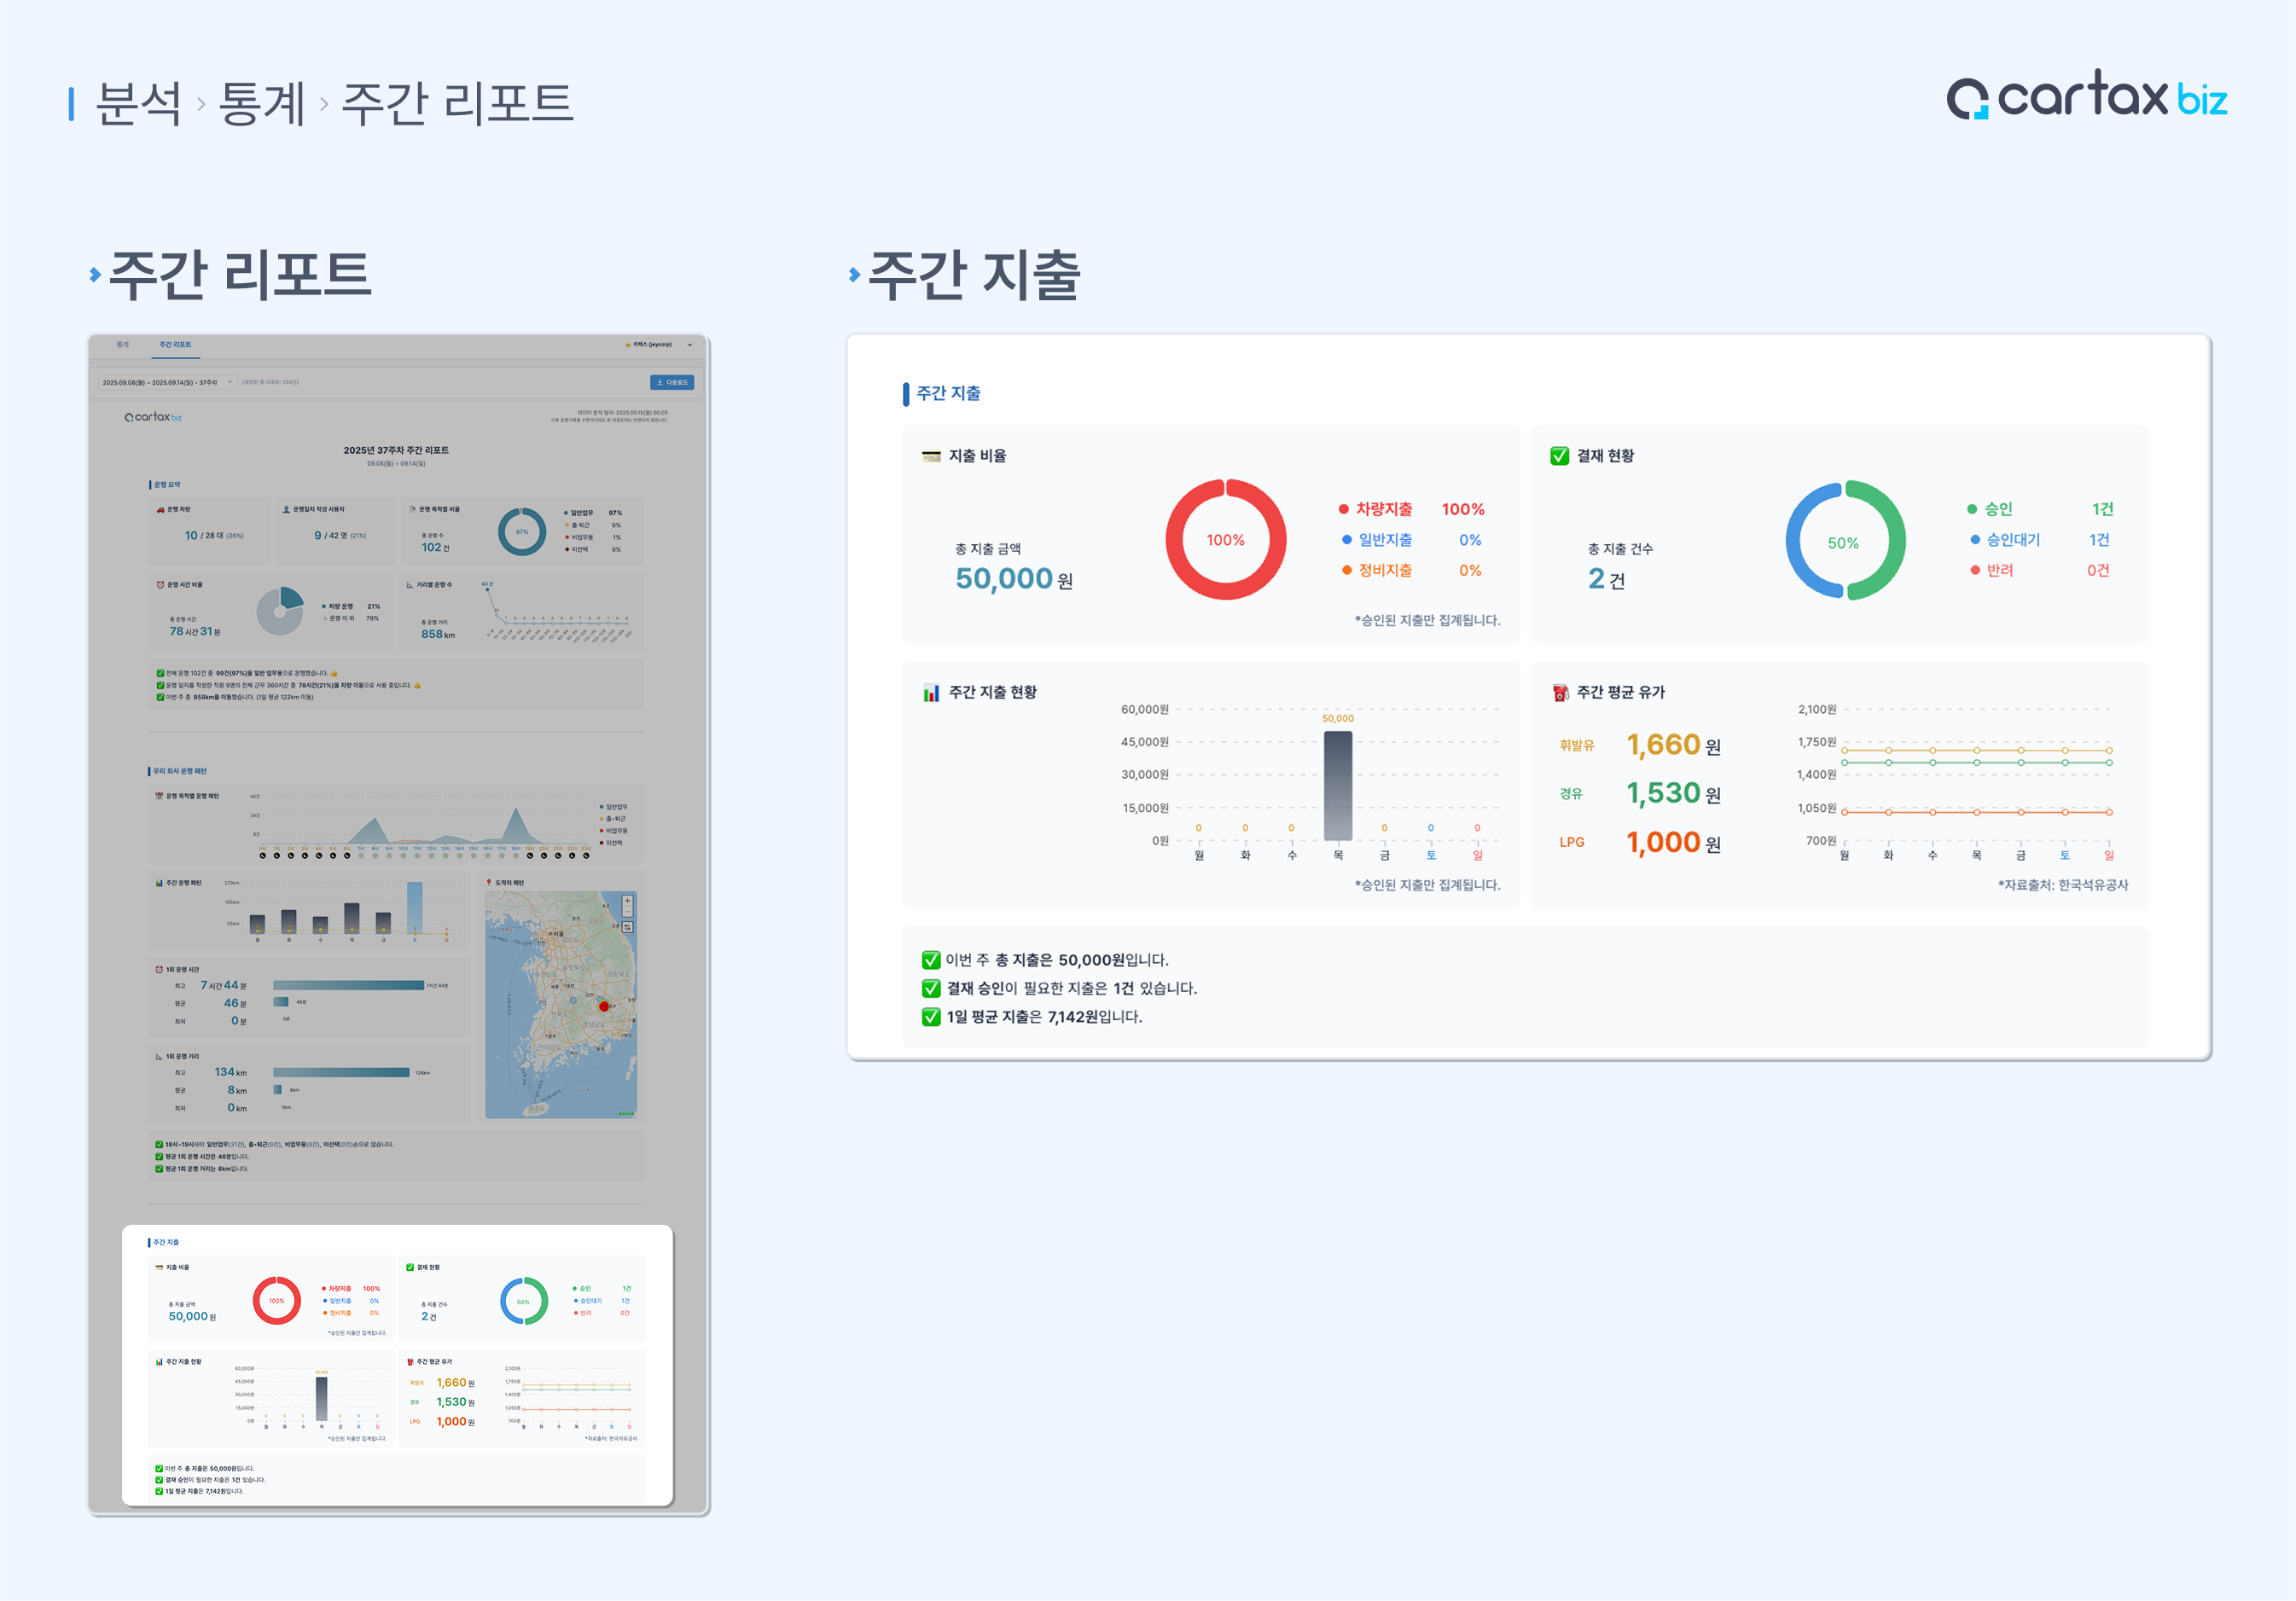Image resolution: width=2296 pixels, height=1601 pixels.
Task: Click the green checkbox icon beside 결재 현황
Action: 1559,456
